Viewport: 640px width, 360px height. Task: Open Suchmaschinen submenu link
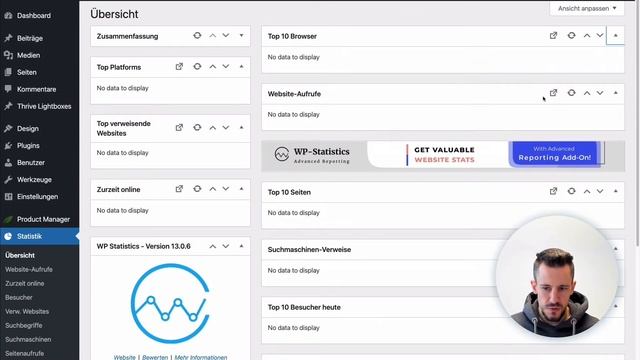coord(28,340)
